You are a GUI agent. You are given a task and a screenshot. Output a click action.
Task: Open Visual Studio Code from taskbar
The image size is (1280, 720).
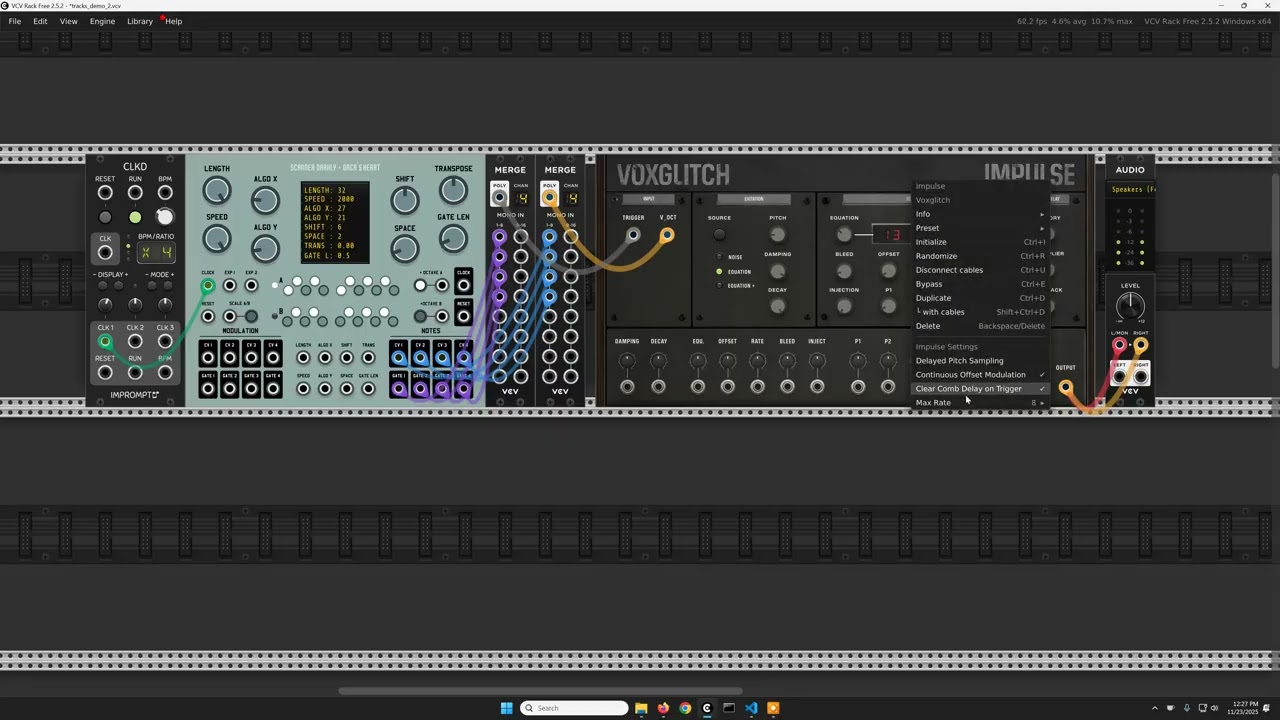(751, 708)
